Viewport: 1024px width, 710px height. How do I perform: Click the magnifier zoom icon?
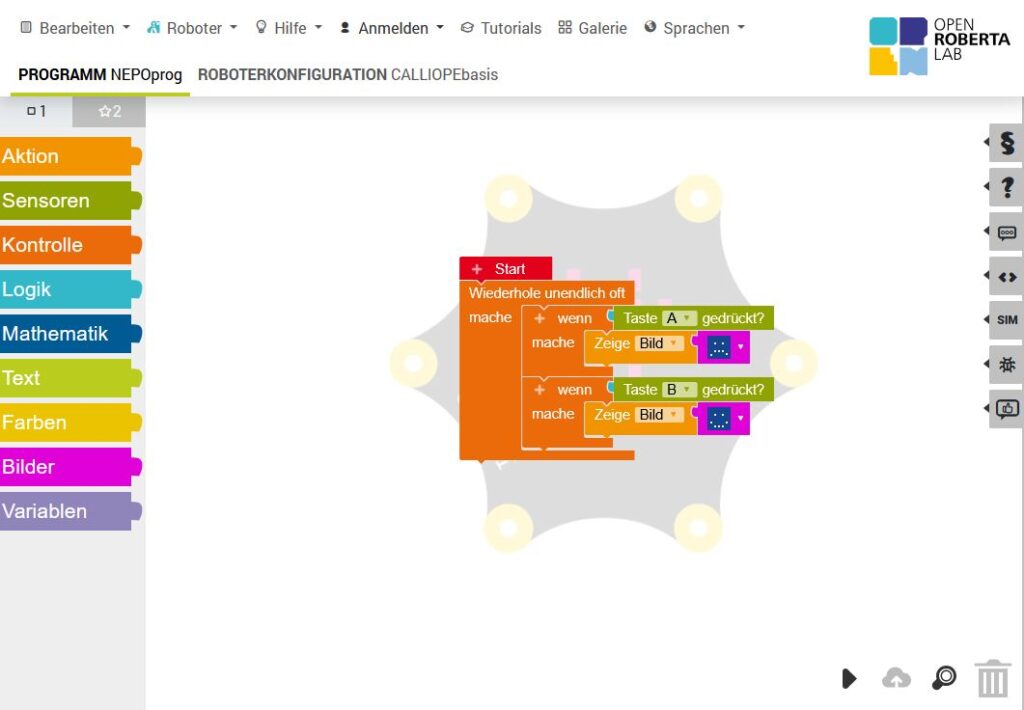(943, 678)
